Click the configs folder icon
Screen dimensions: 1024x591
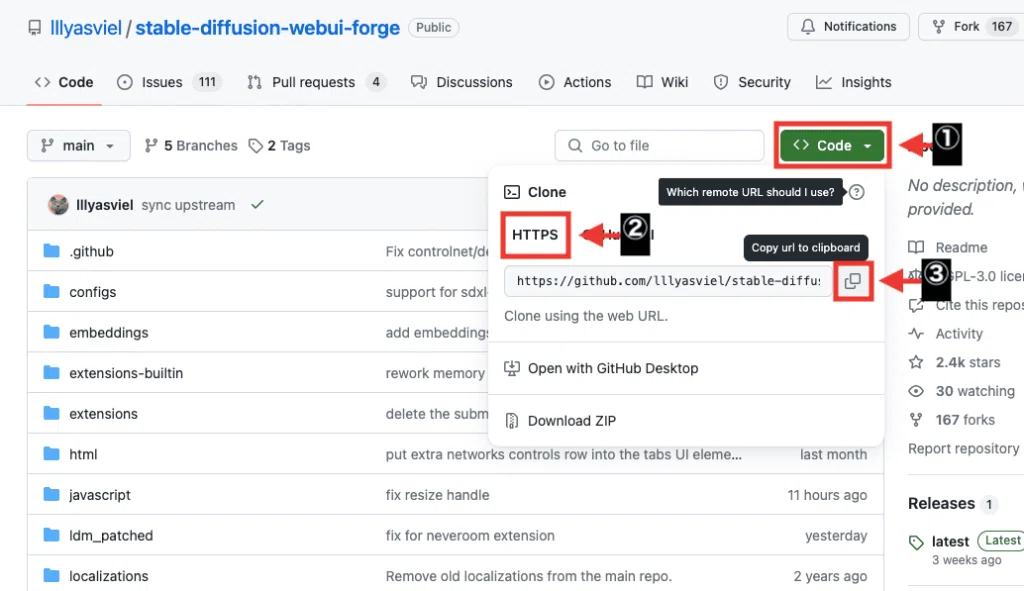(x=51, y=291)
